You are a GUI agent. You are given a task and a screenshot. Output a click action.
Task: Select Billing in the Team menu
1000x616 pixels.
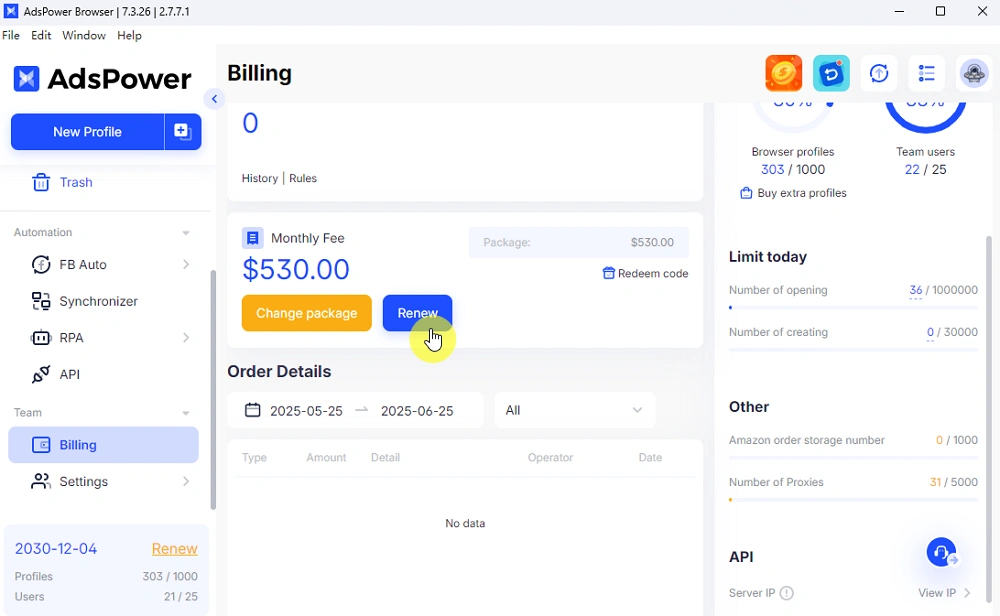(103, 445)
